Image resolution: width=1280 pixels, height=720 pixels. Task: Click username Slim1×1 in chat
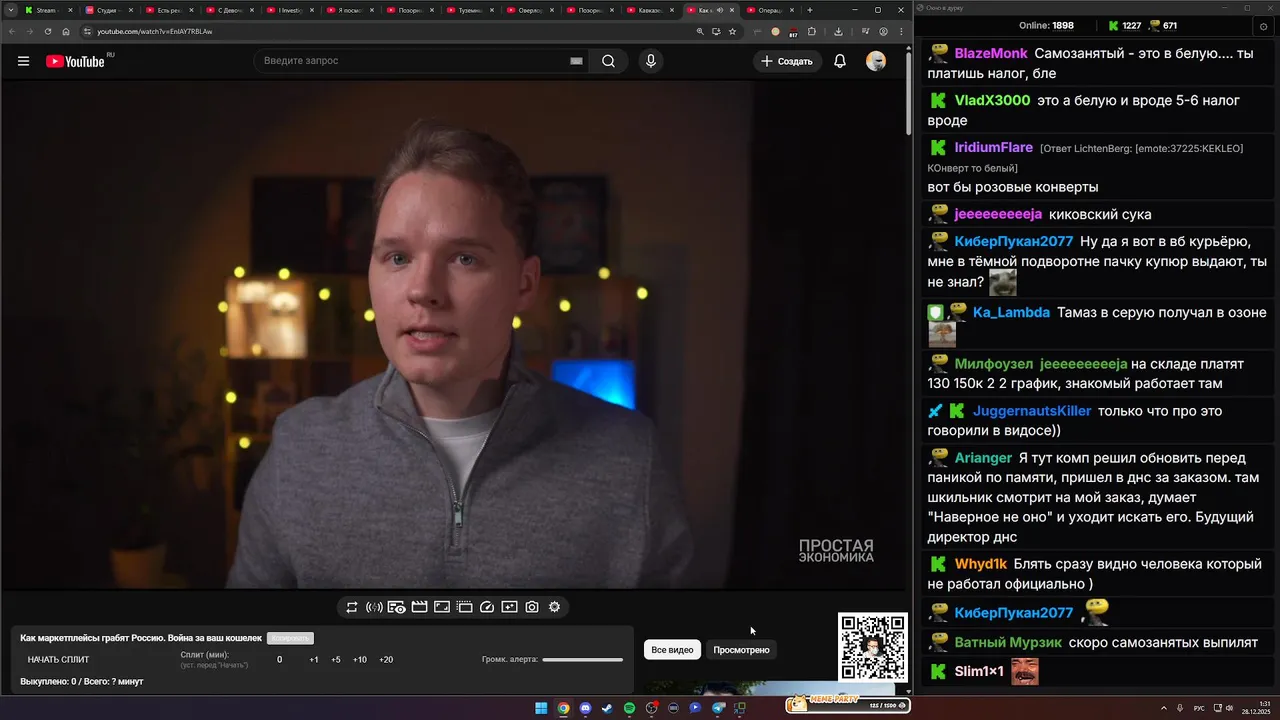pos(978,672)
